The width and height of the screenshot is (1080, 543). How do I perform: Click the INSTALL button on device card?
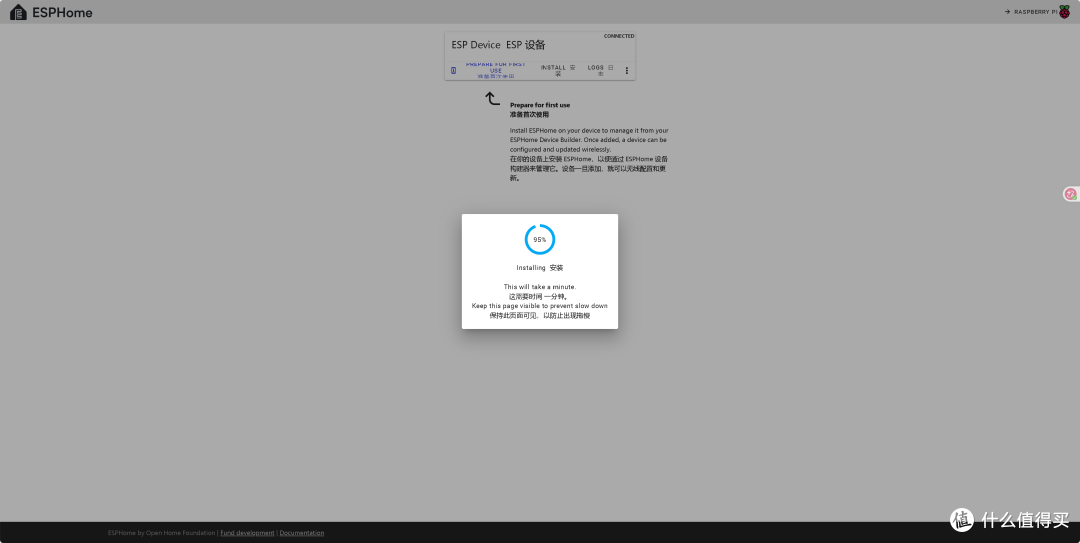(558, 70)
